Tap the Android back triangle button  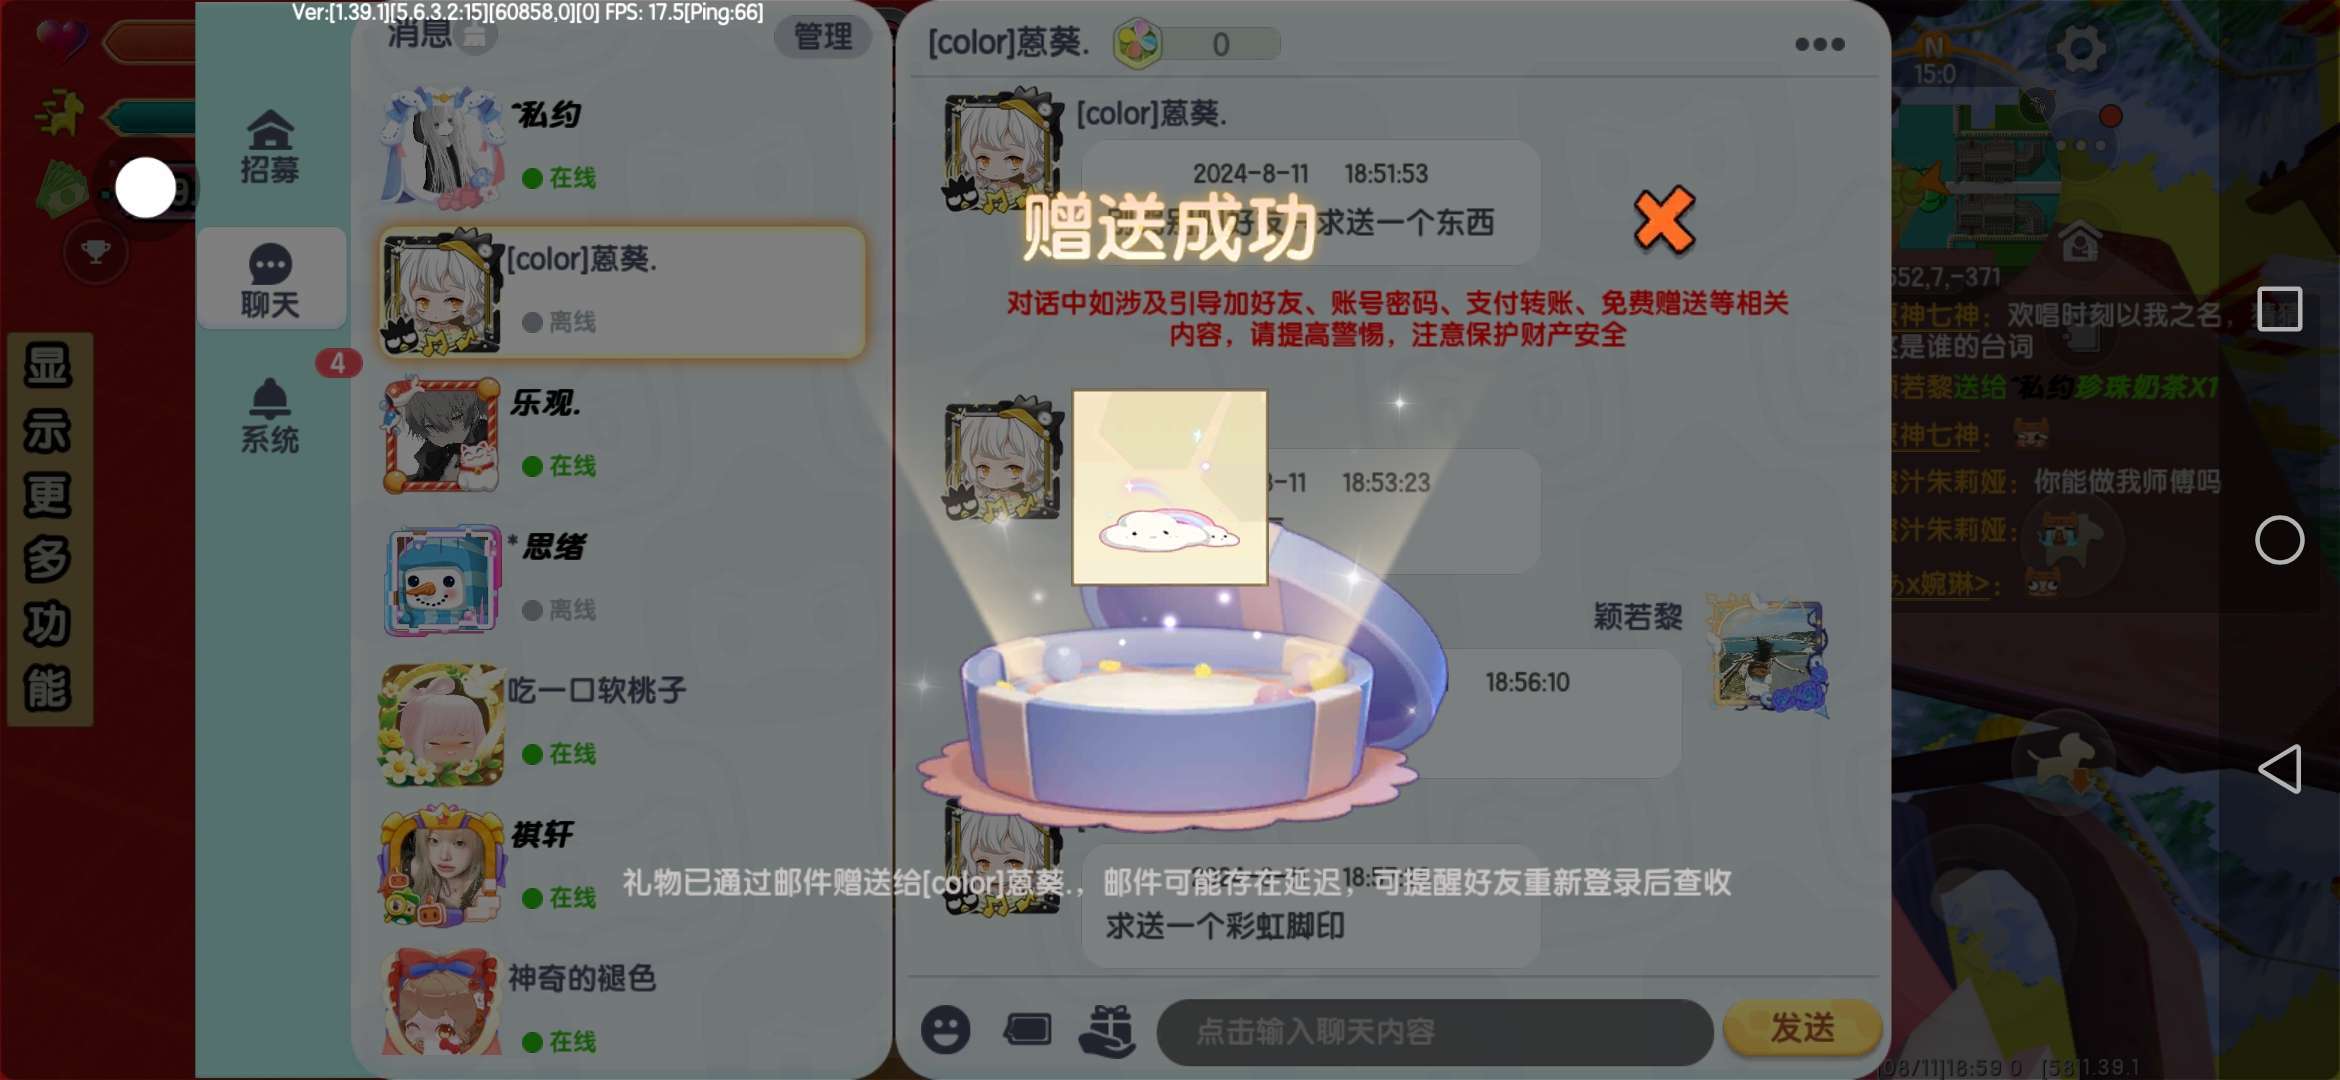pos(2279,769)
